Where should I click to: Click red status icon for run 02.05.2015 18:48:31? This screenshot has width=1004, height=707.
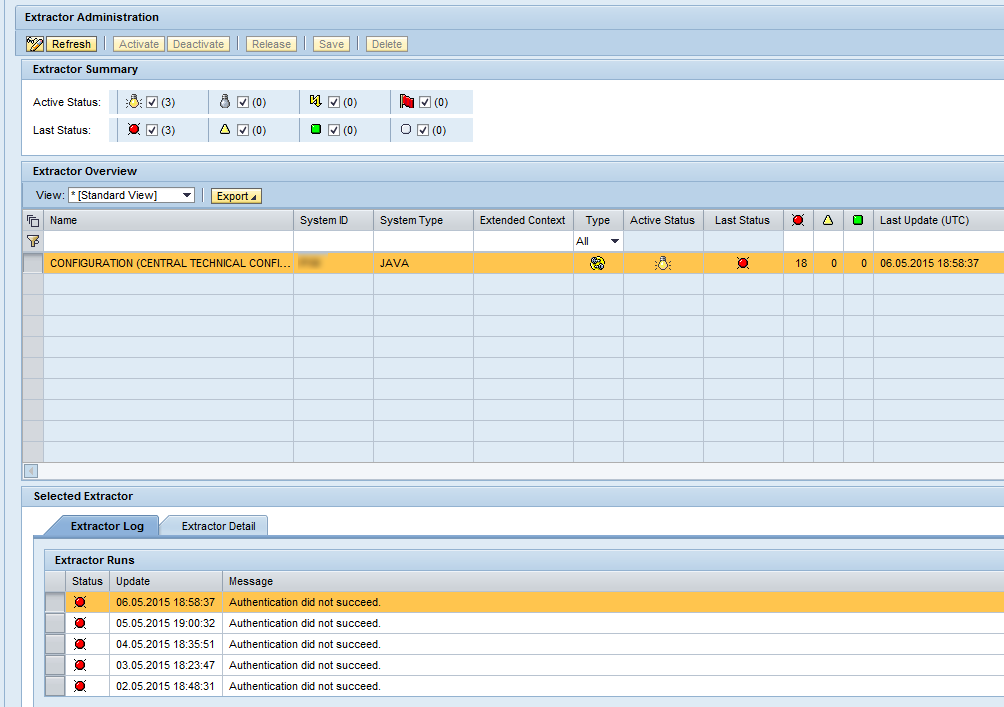pyautogui.click(x=80, y=687)
